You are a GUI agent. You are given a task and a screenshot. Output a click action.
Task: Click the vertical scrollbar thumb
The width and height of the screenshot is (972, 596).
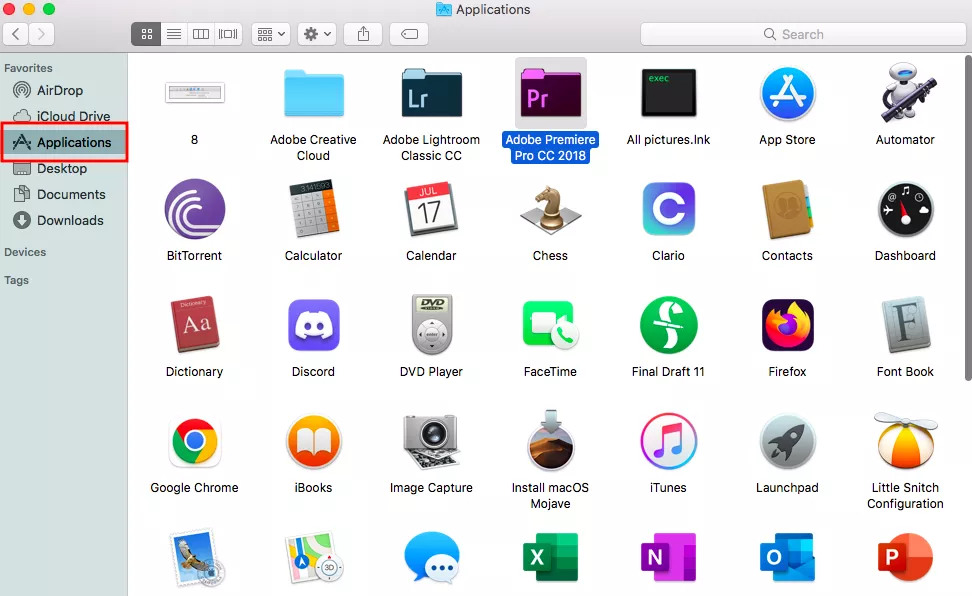point(968,217)
